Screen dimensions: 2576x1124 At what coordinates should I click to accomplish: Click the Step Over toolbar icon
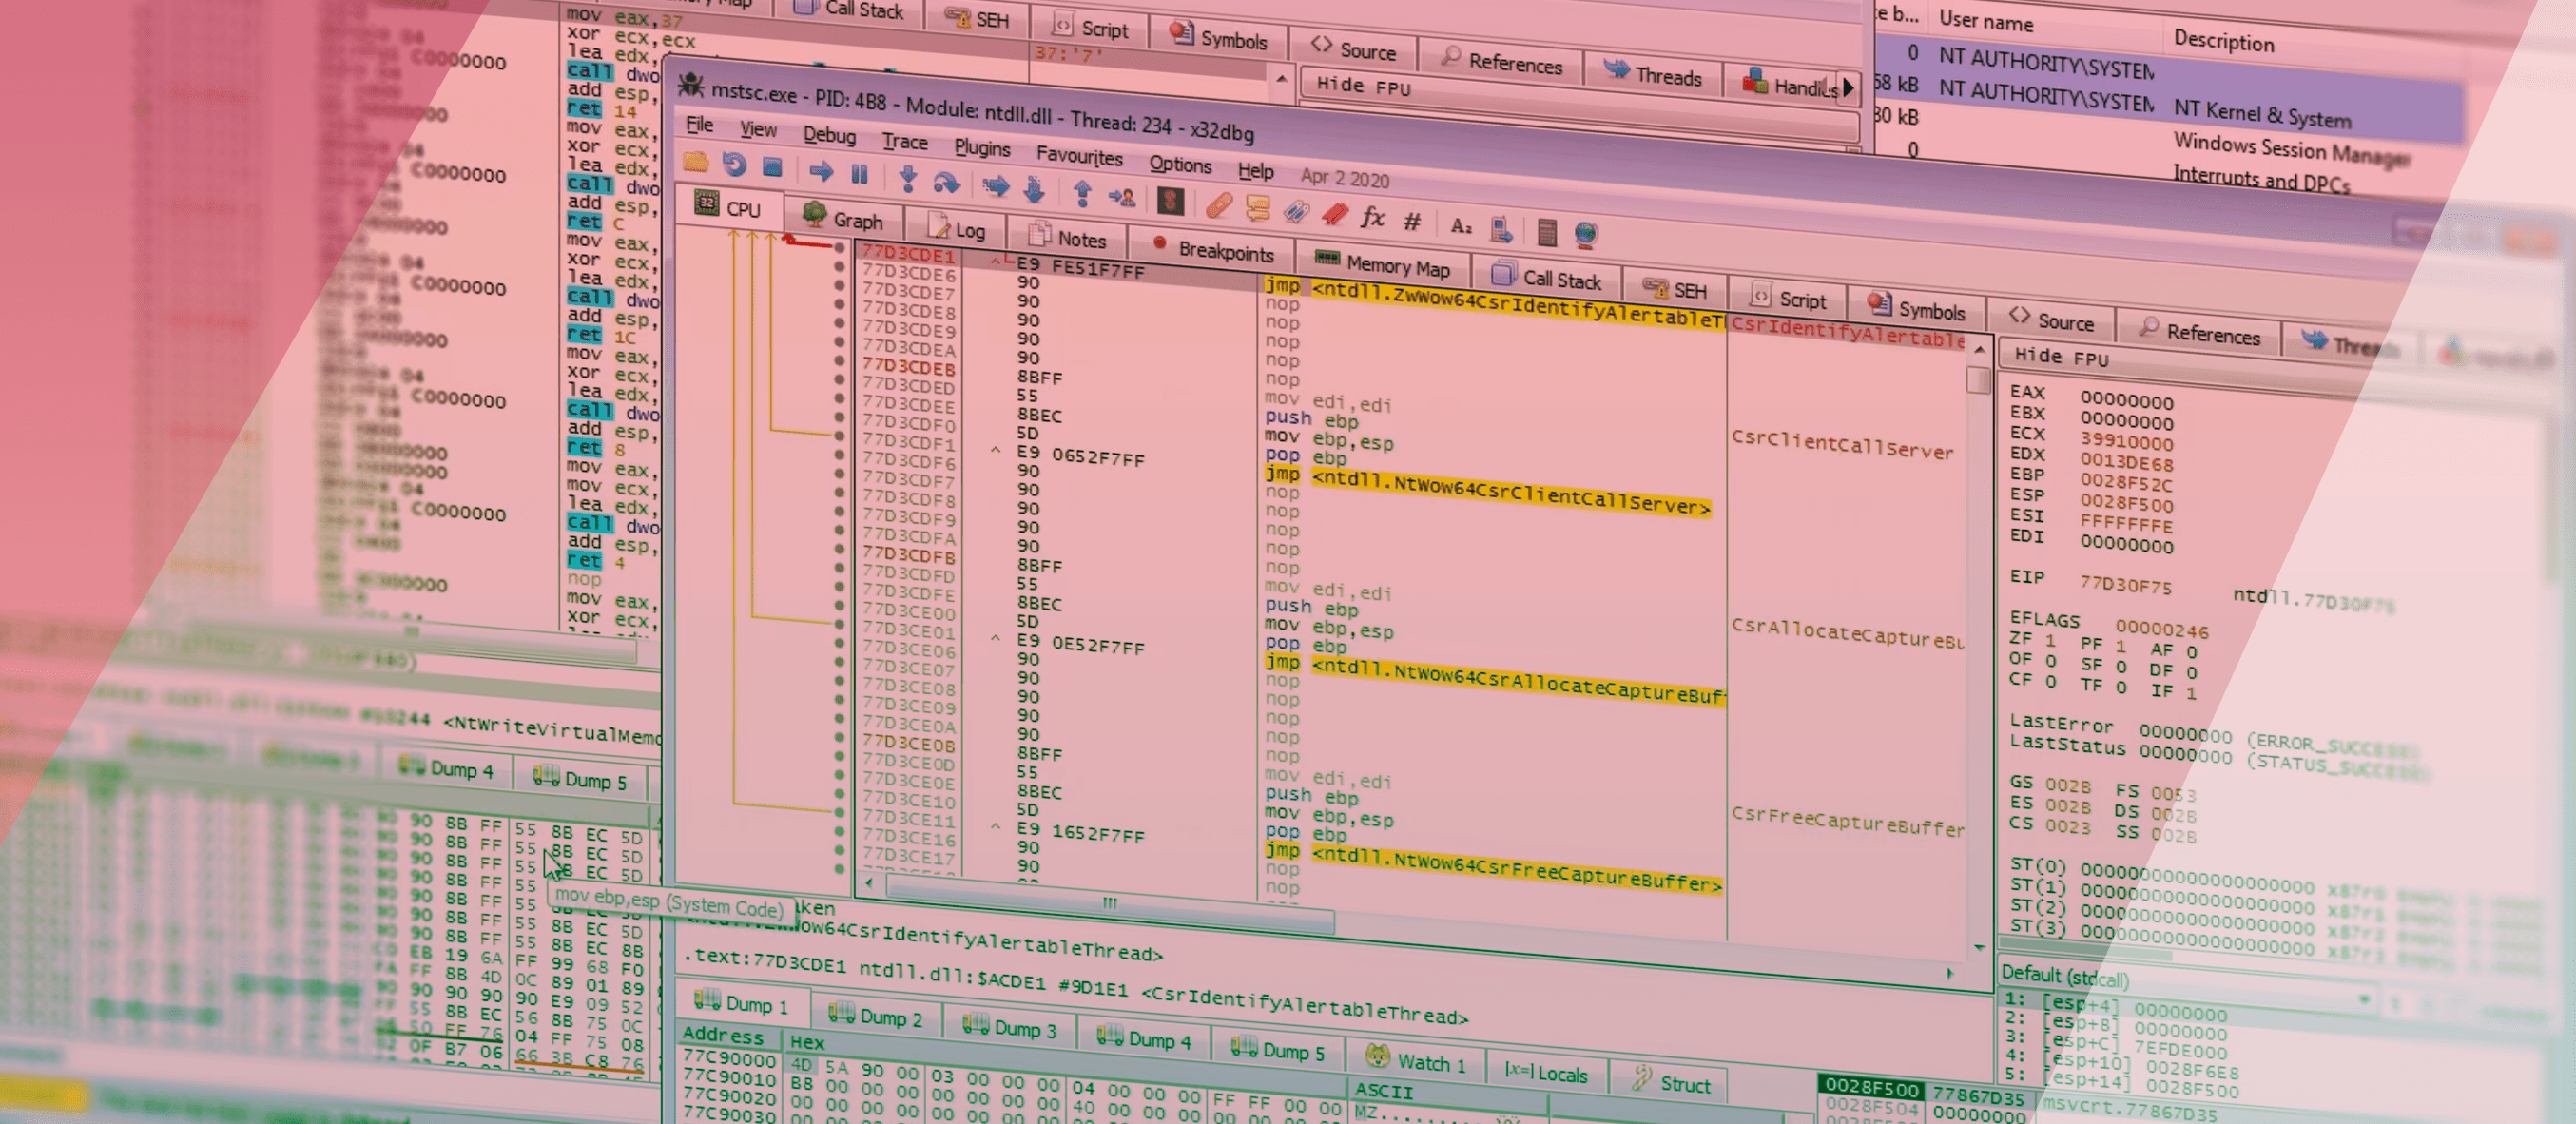click(x=946, y=182)
